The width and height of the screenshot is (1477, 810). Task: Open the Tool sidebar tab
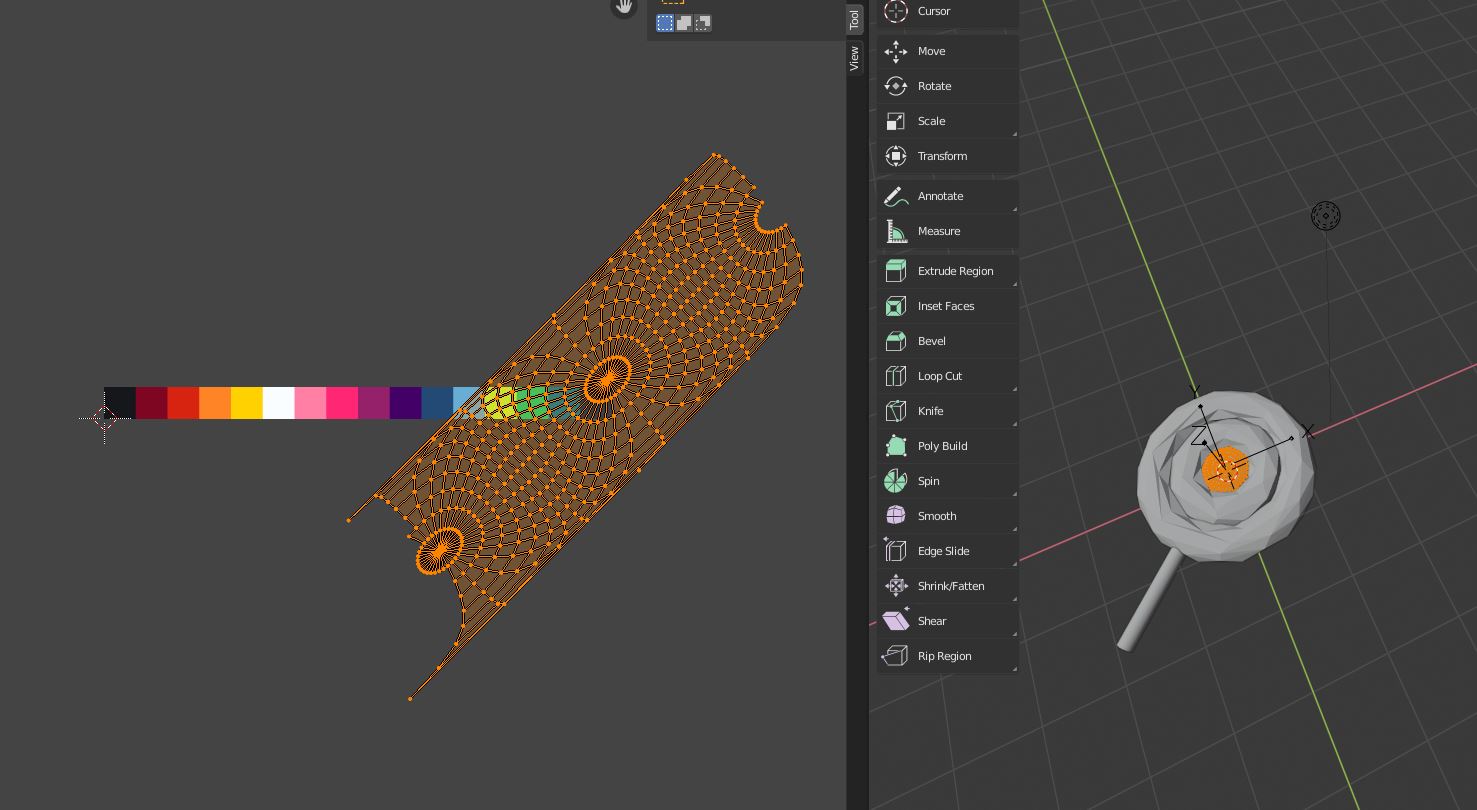855,19
